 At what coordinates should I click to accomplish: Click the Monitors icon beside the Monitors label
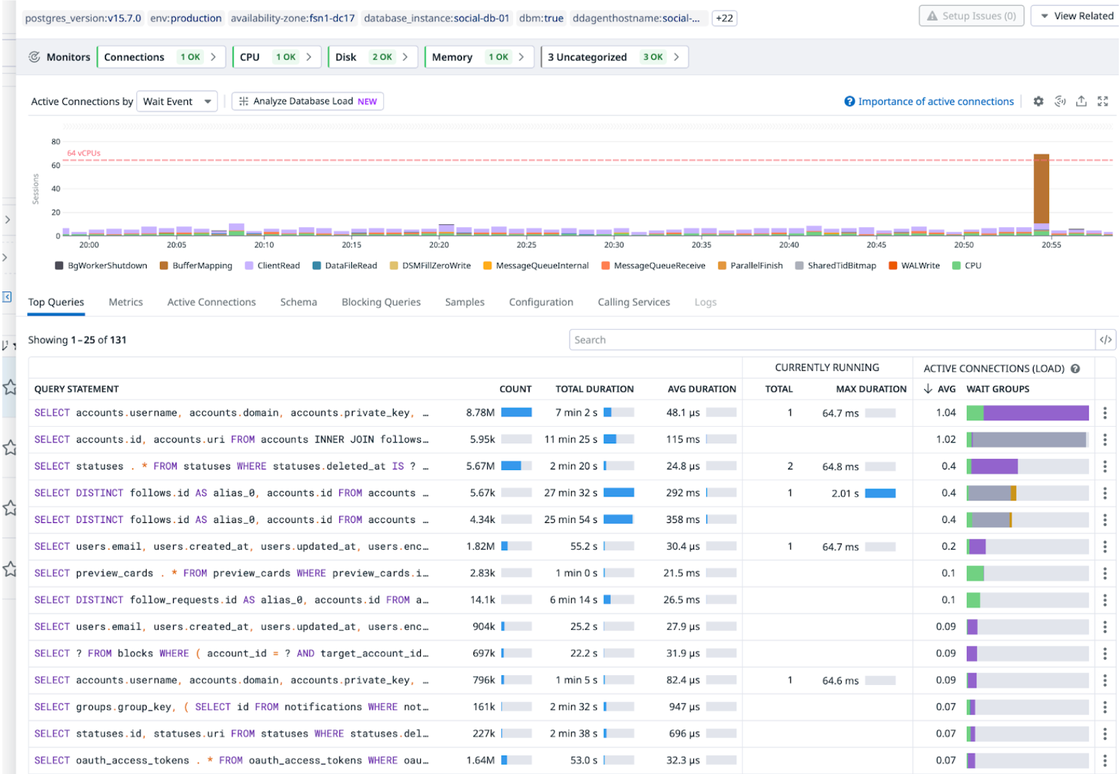pos(34,57)
